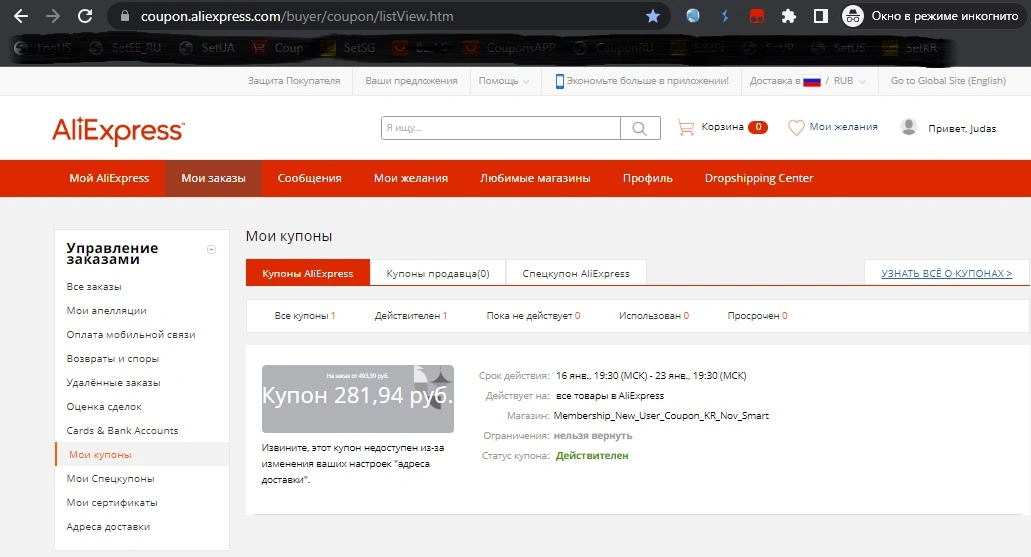
Task: Open the Любимые магазины menu item
Action: [x=535, y=178]
